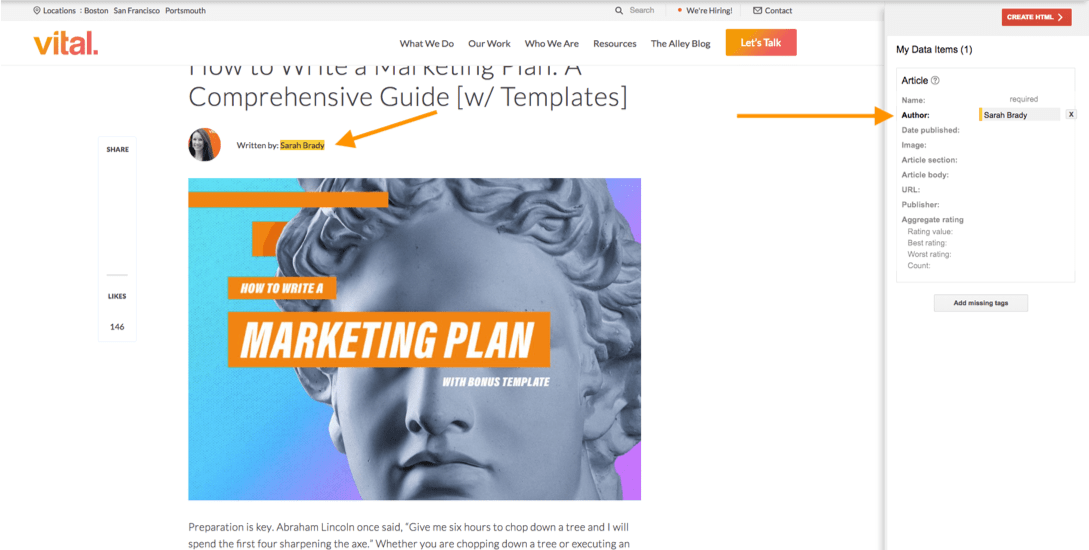Click the vital. logo

66,43
